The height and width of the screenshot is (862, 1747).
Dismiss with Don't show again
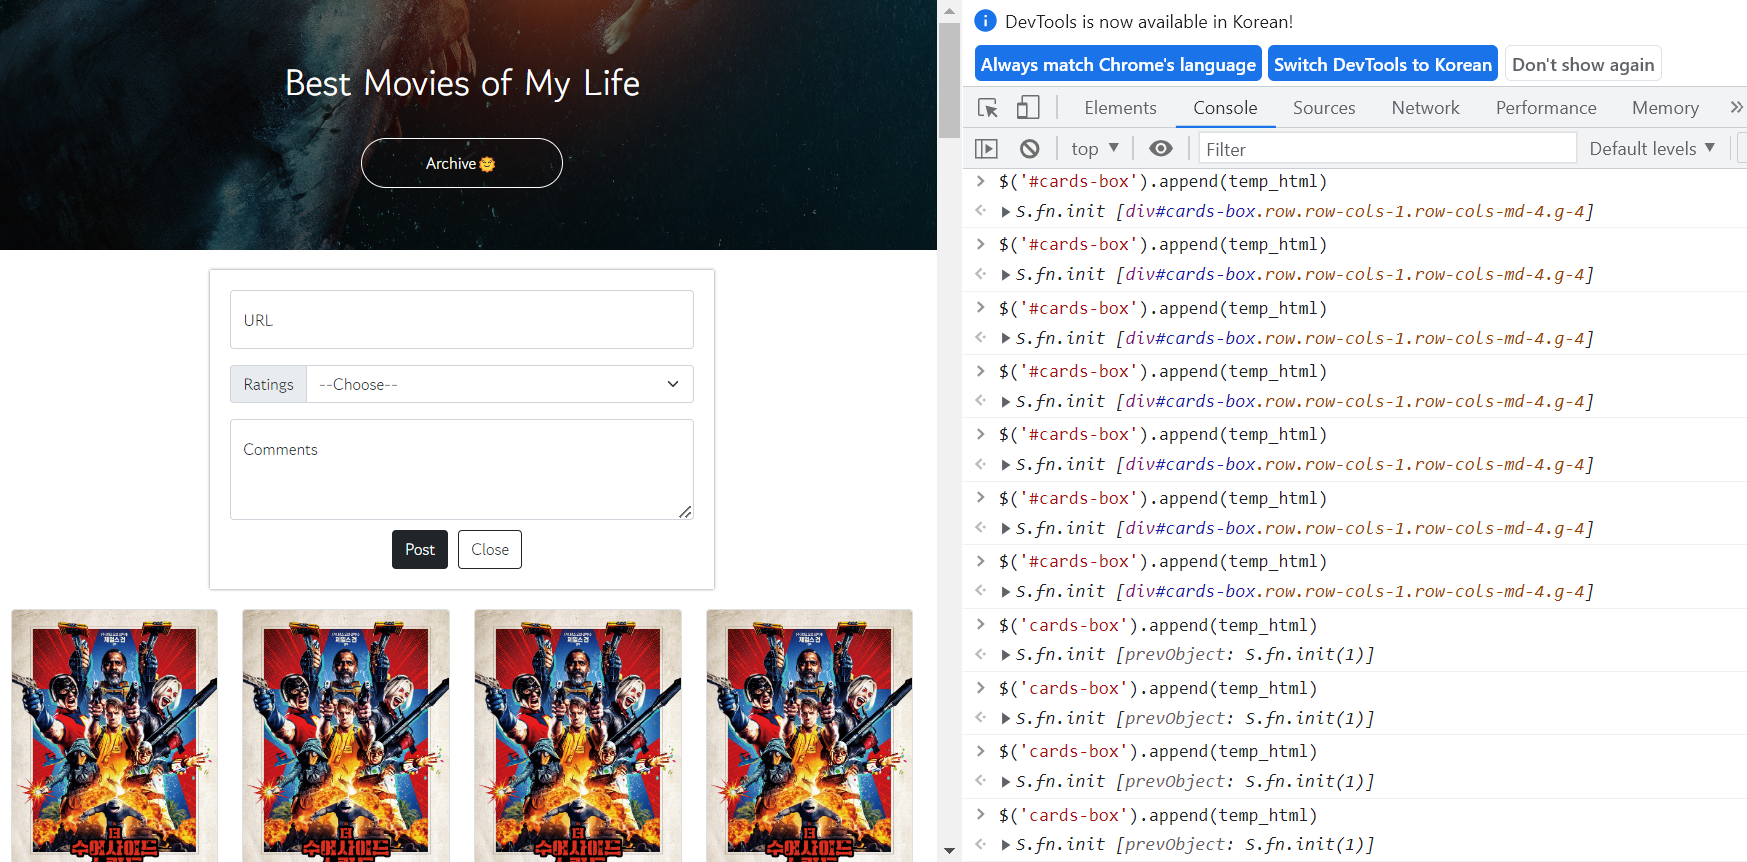point(1583,64)
